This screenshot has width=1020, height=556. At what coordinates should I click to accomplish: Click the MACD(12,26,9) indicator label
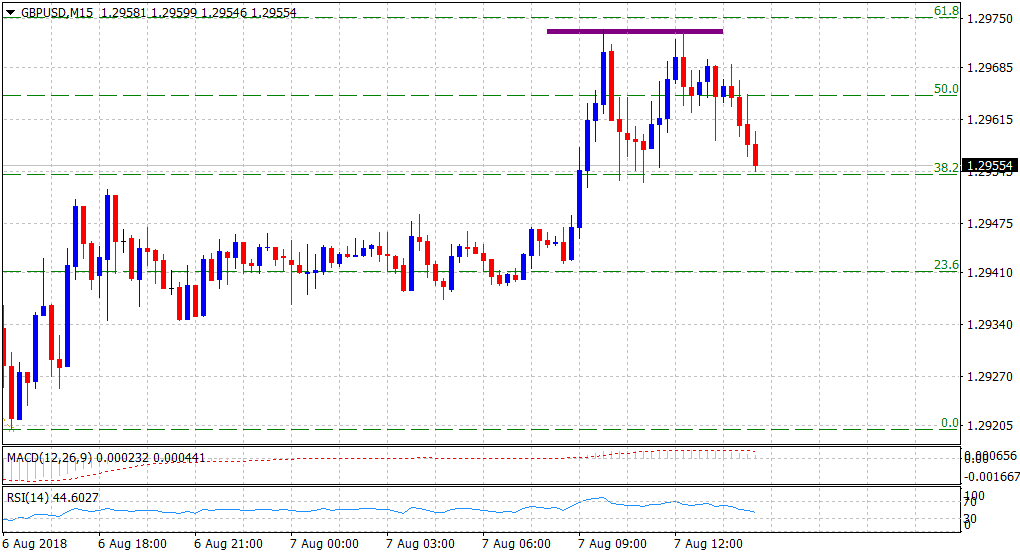pos(48,457)
